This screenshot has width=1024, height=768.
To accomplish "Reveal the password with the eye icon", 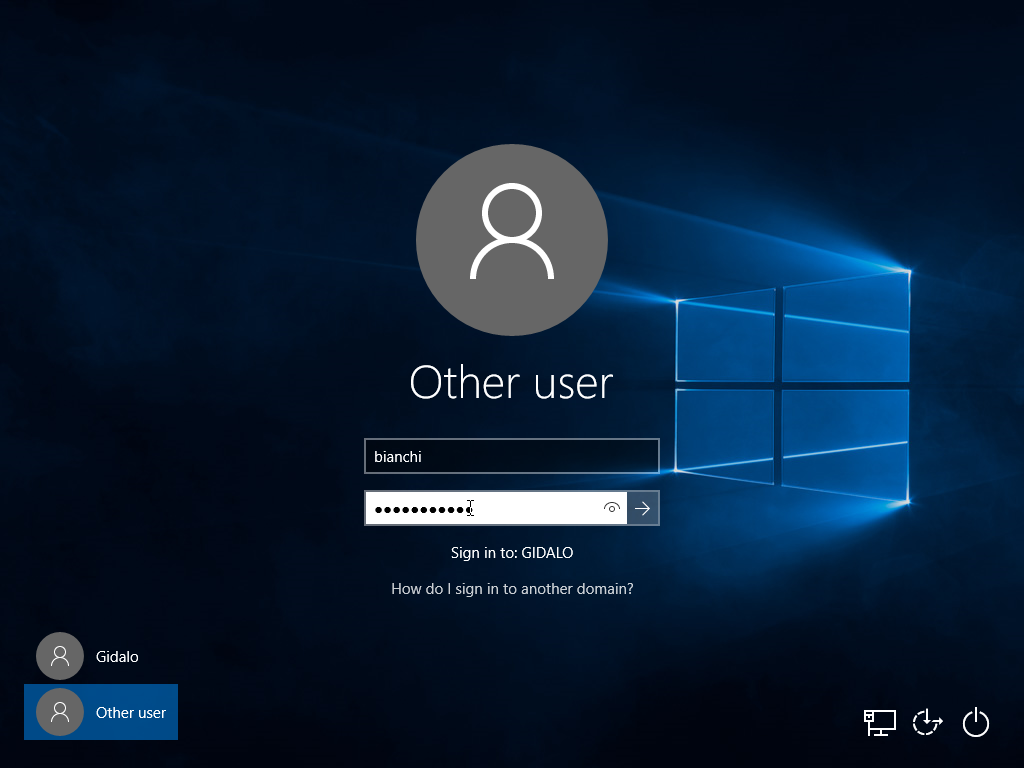I will (612, 508).
